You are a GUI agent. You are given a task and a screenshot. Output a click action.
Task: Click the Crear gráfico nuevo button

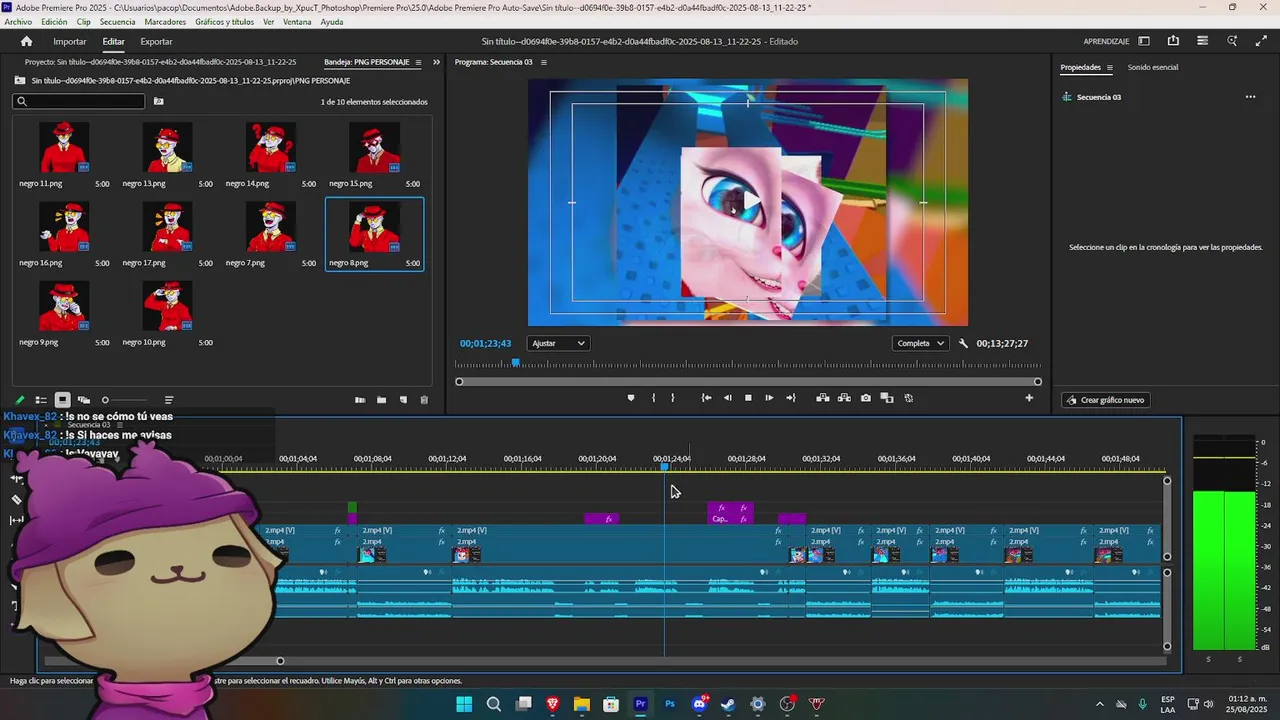pos(1105,400)
